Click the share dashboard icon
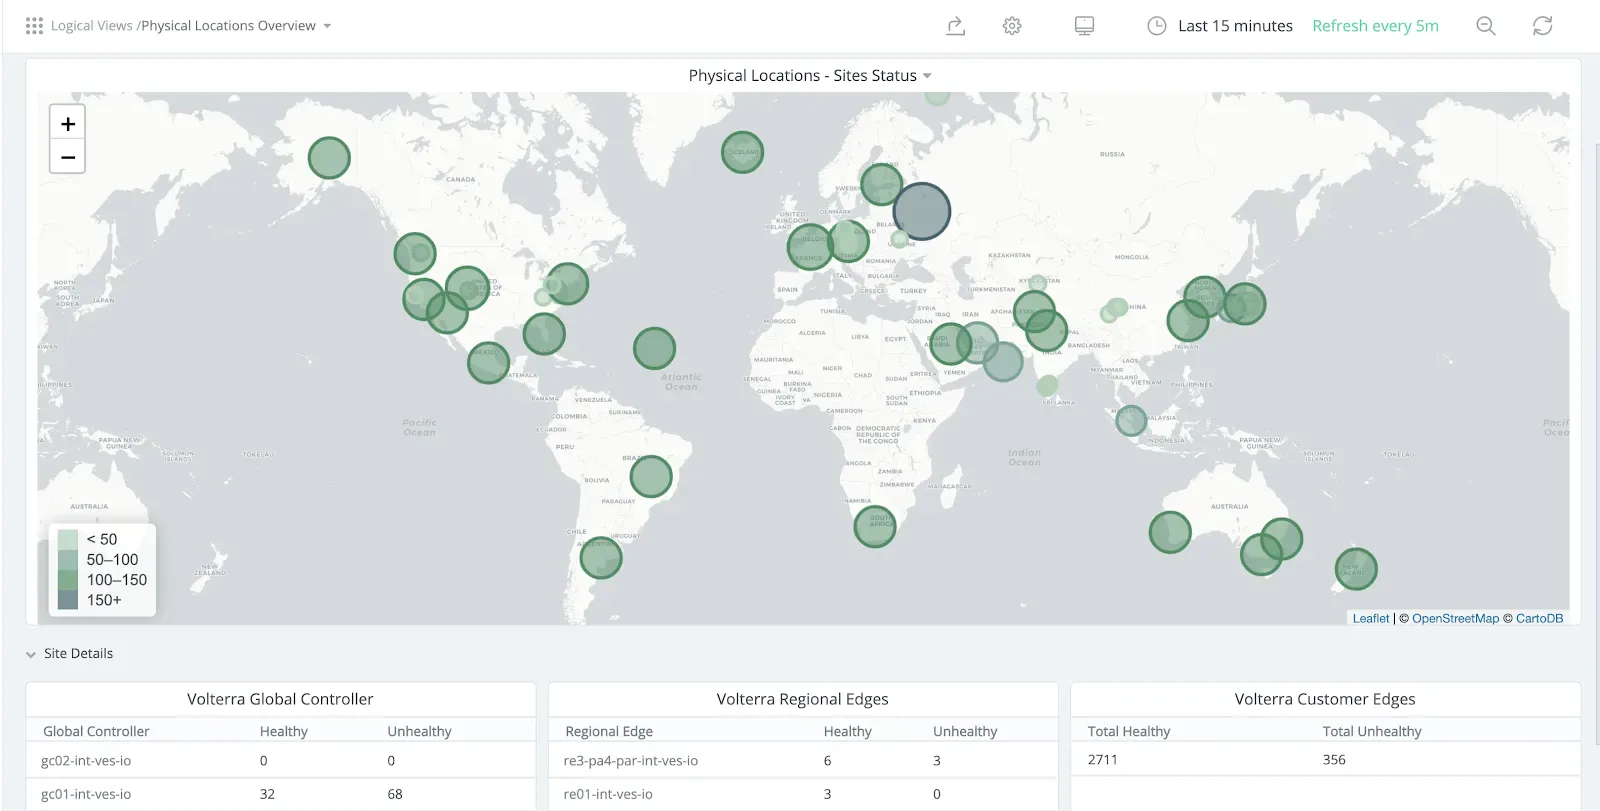 (x=956, y=26)
